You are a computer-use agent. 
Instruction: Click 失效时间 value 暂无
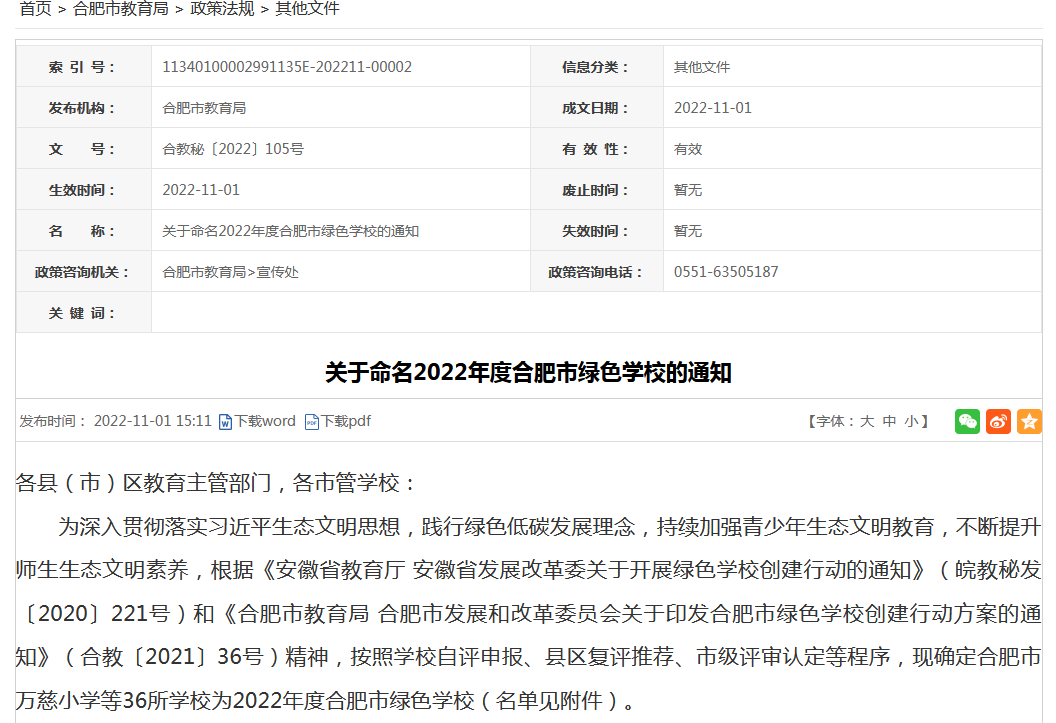pyautogui.click(x=688, y=231)
